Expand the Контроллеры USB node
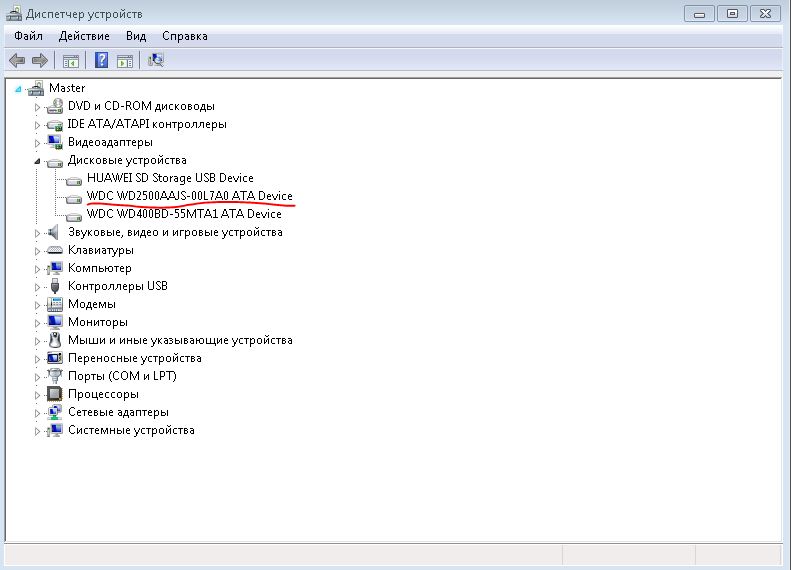This screenshot has height=570, width=791. pyautogui.click(x=37, y=287)
